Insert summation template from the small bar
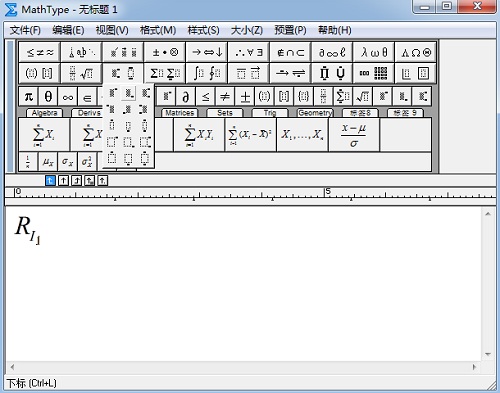500x393 pixels. point(343,97)
